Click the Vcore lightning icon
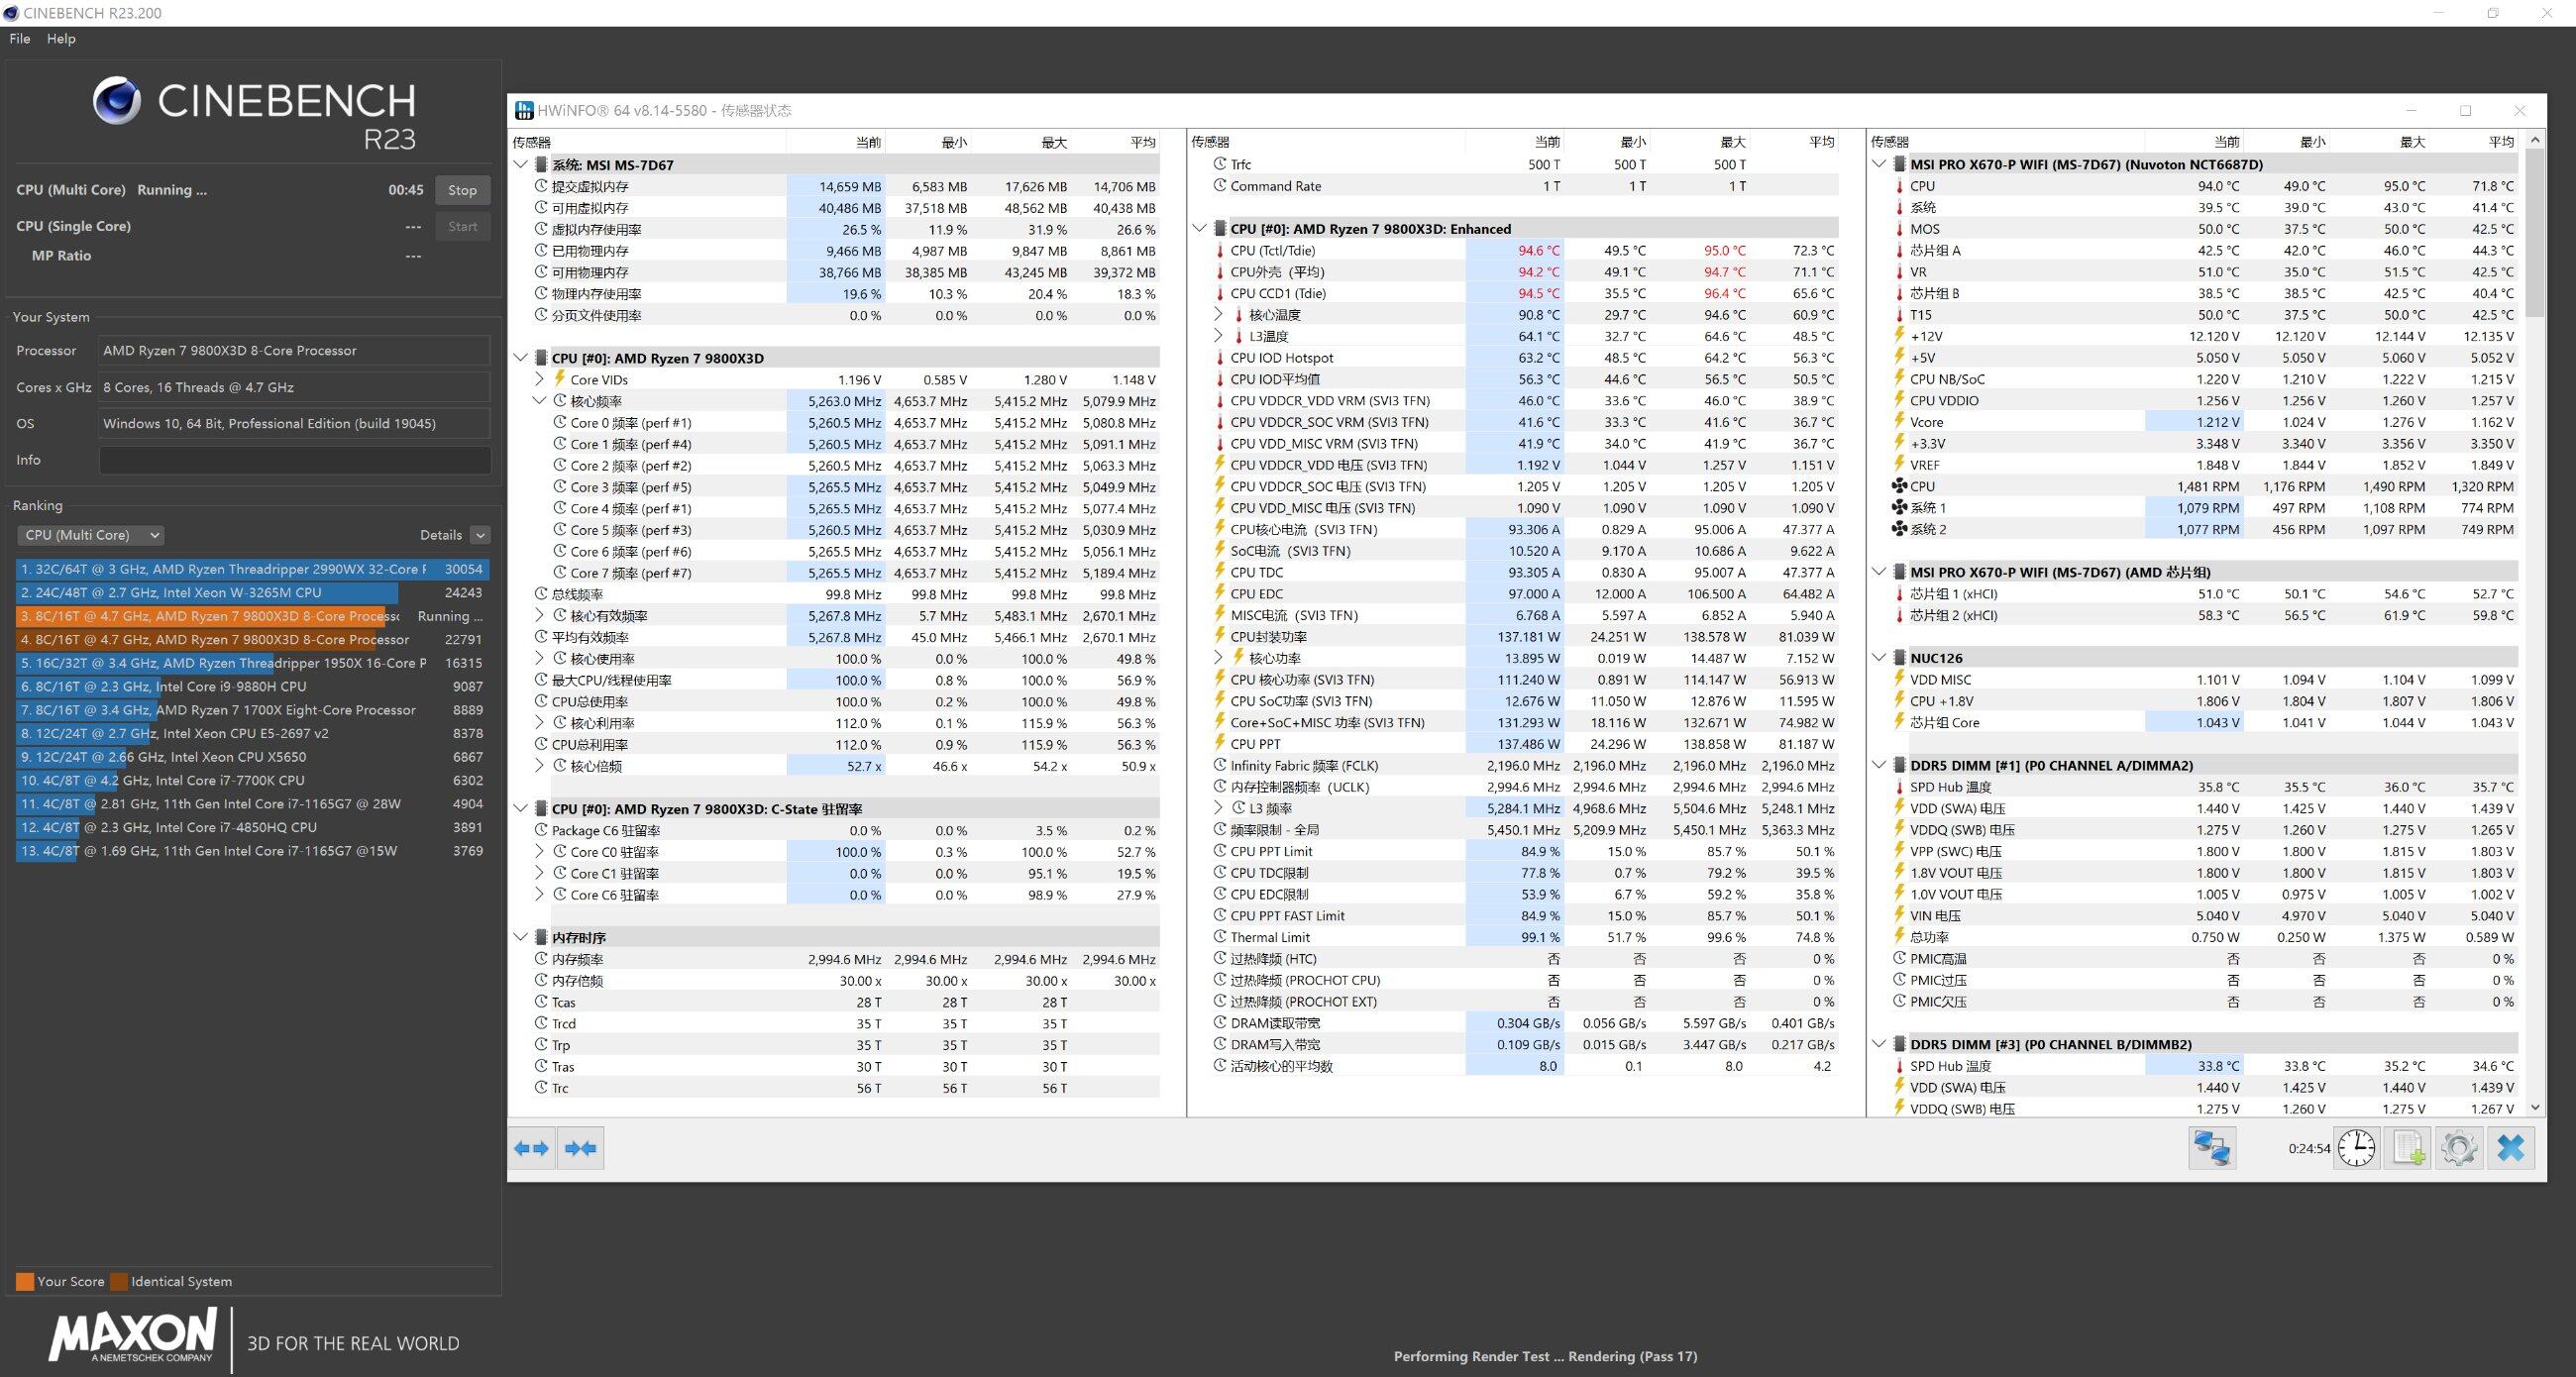The width and height of the screenshot is (2576, 1377). (1899, 422)
